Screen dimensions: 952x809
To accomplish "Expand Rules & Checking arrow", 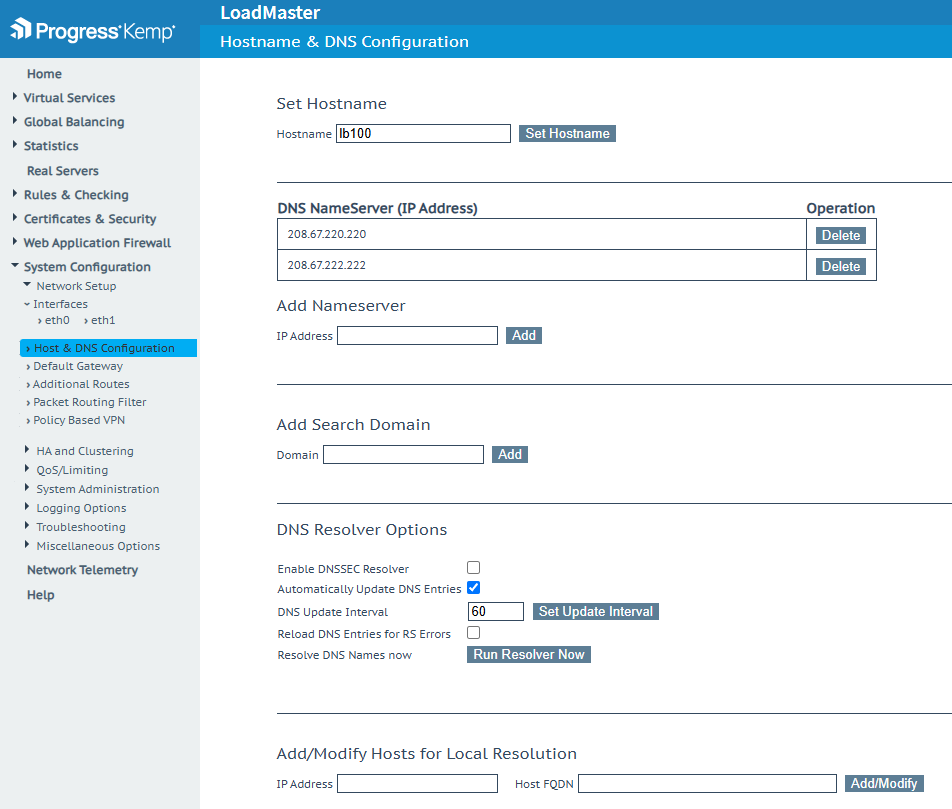I will pyautogui.click(x=15, y=194).
